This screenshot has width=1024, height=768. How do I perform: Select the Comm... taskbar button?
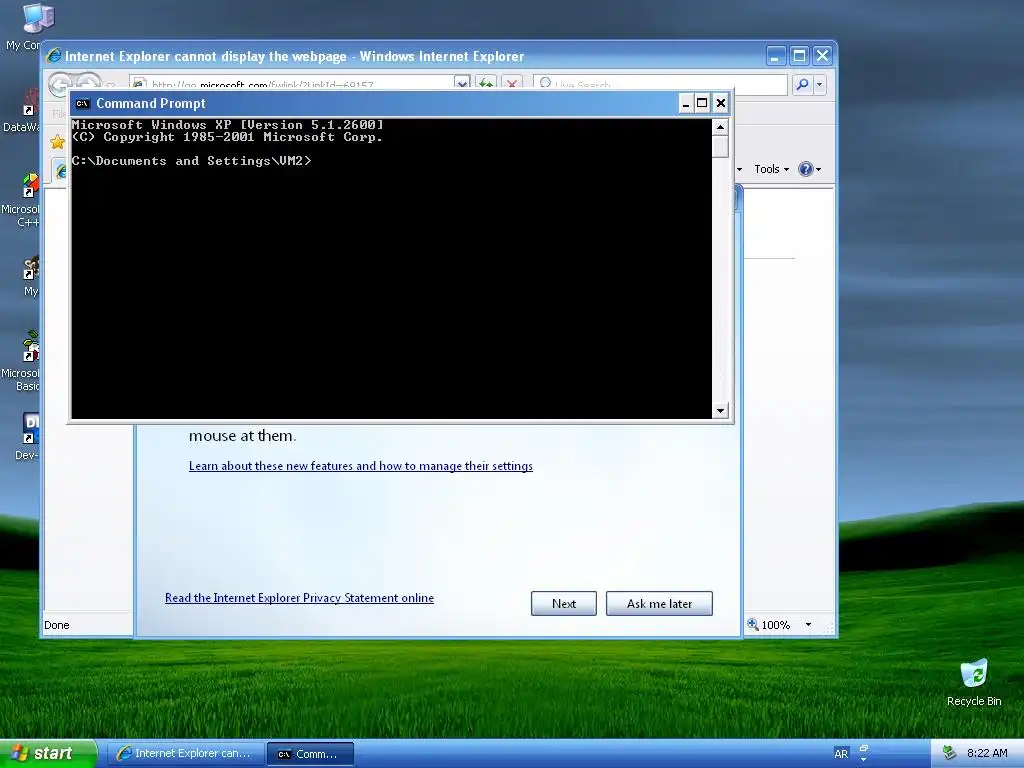coord(310,754)
